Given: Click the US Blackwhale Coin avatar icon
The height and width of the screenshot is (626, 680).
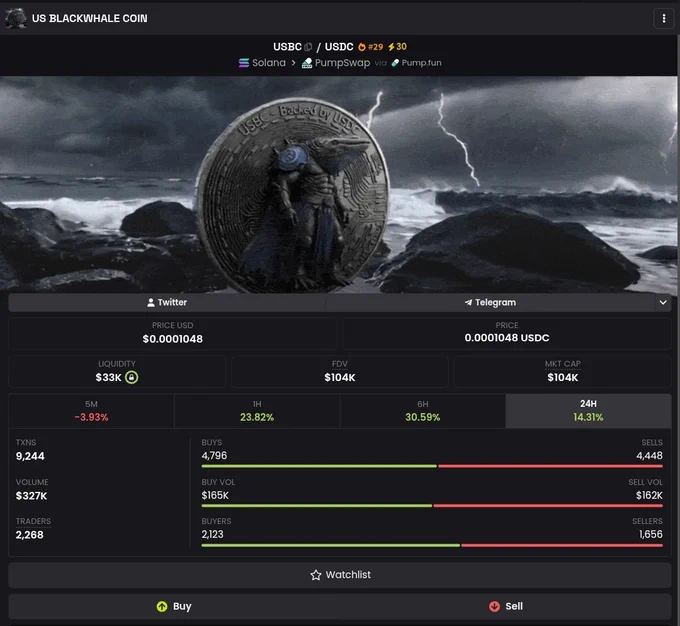Looking at the screenshot, I should [x=16, y=18].
